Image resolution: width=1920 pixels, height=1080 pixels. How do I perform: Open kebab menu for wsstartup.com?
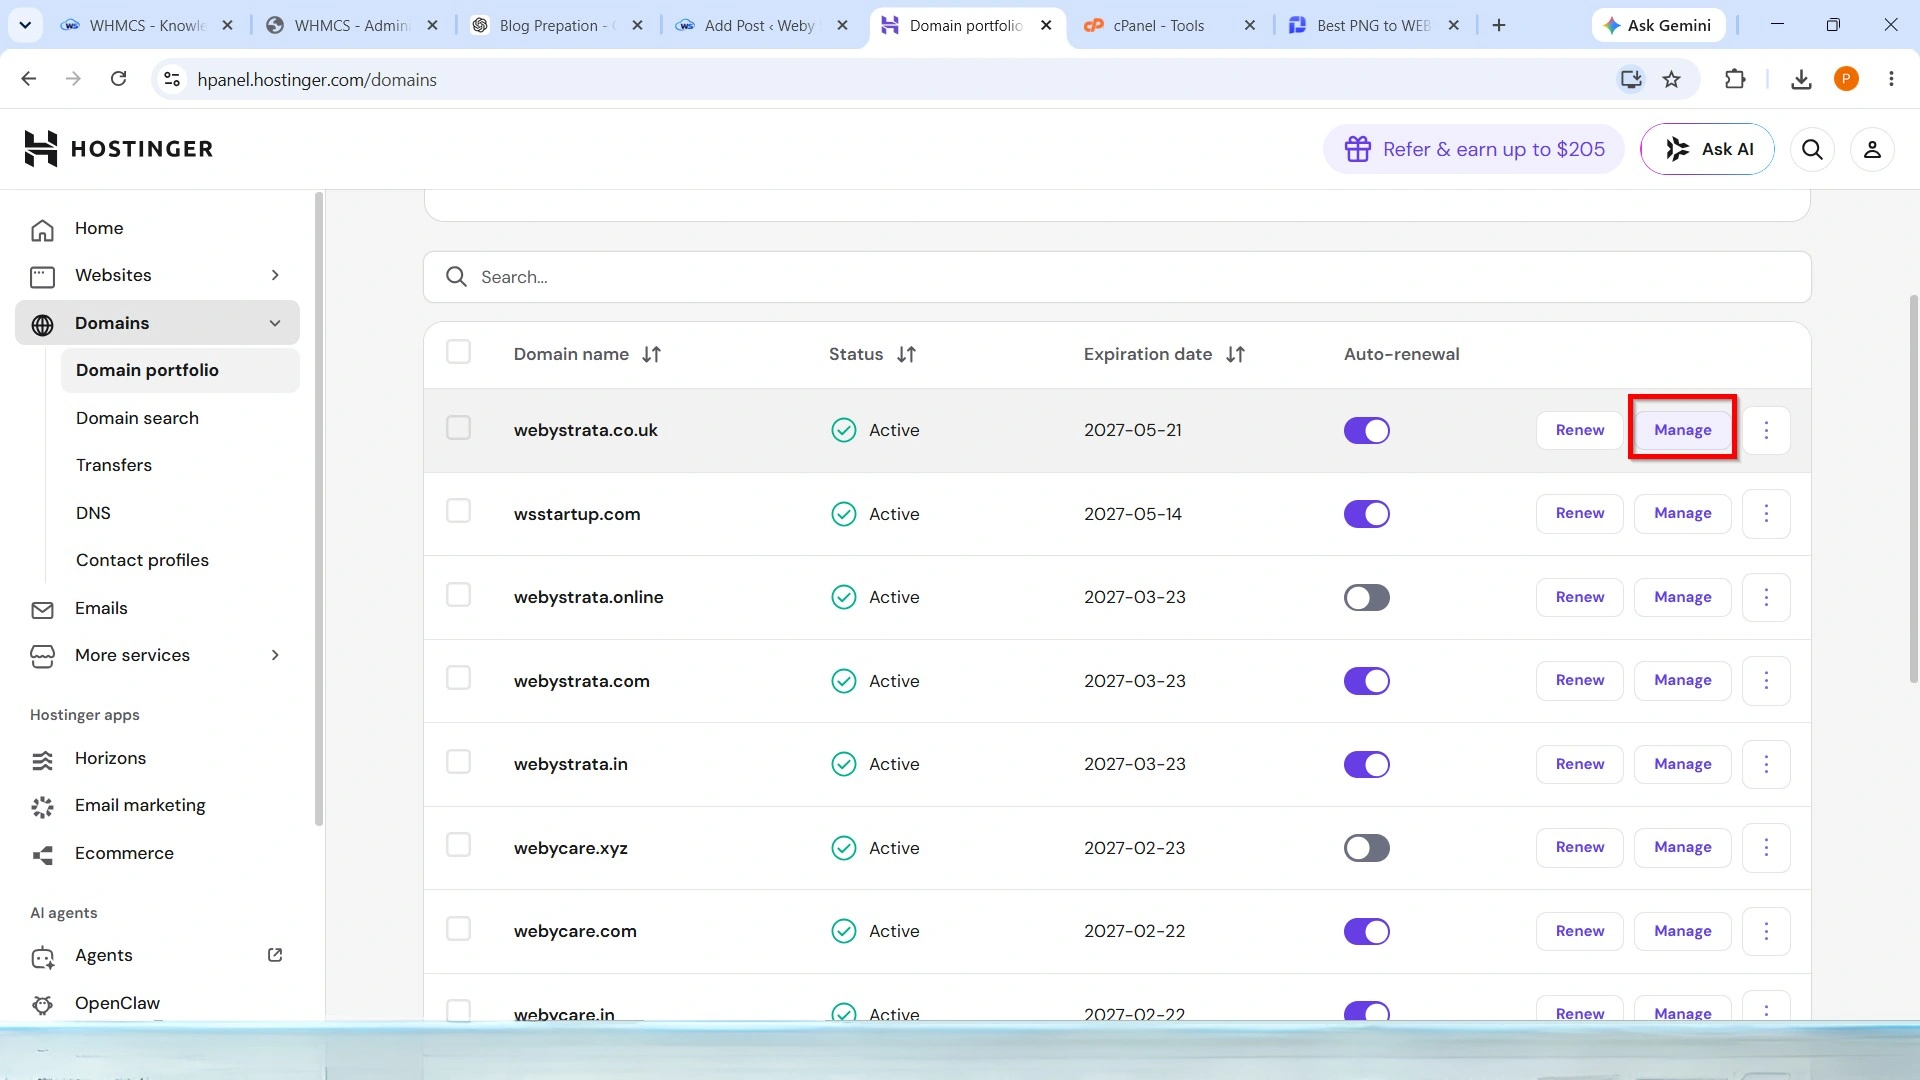(x=1766, y=514)
